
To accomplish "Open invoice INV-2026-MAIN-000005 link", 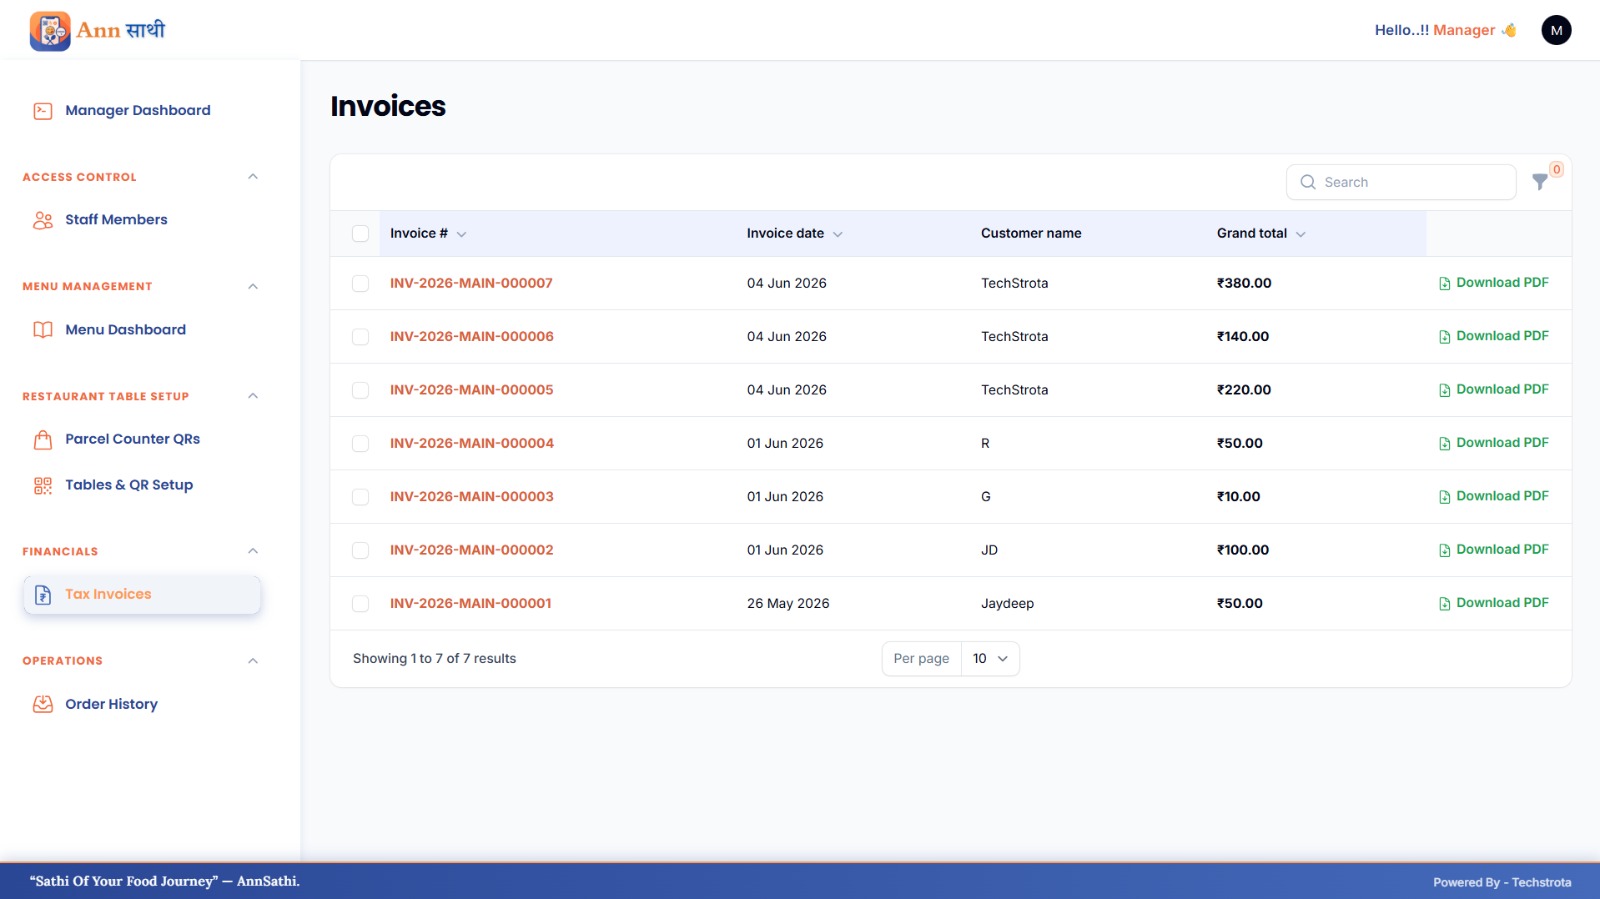I will [x=472, y=390].
